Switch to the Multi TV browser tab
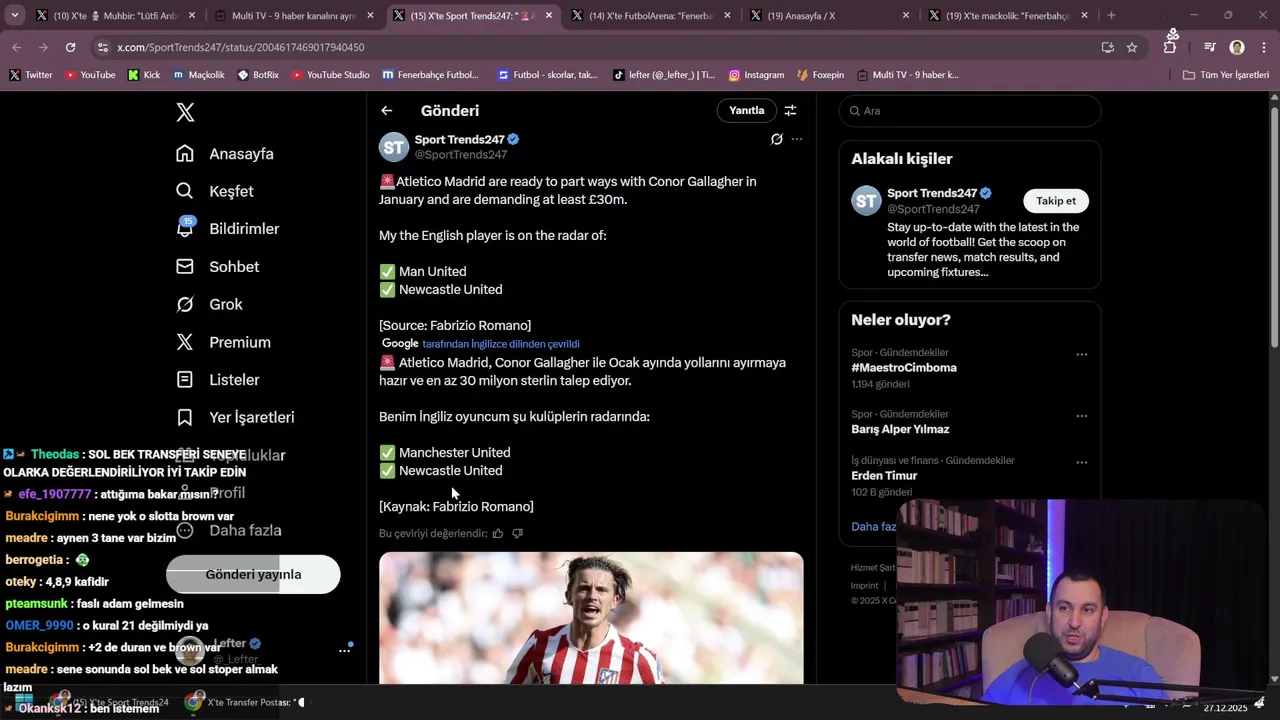Viewport: 1280px width, 720px height. pos(295,15)
